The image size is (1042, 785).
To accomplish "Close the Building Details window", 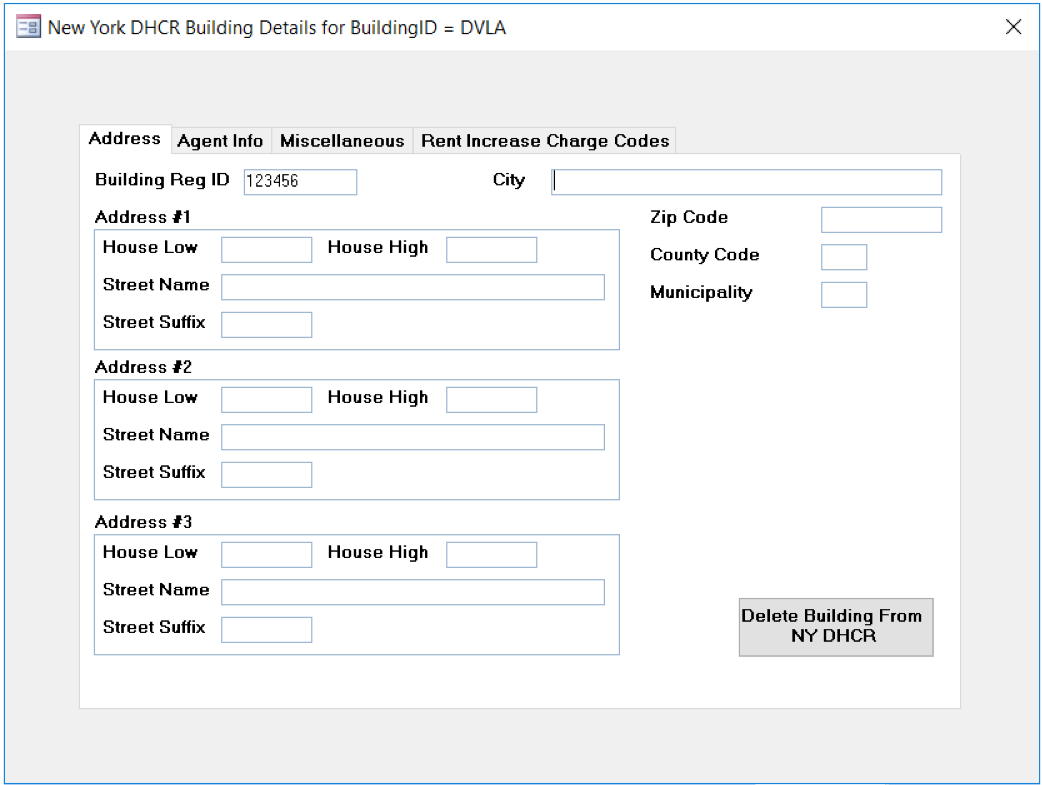I will [x=1013, y=27].
